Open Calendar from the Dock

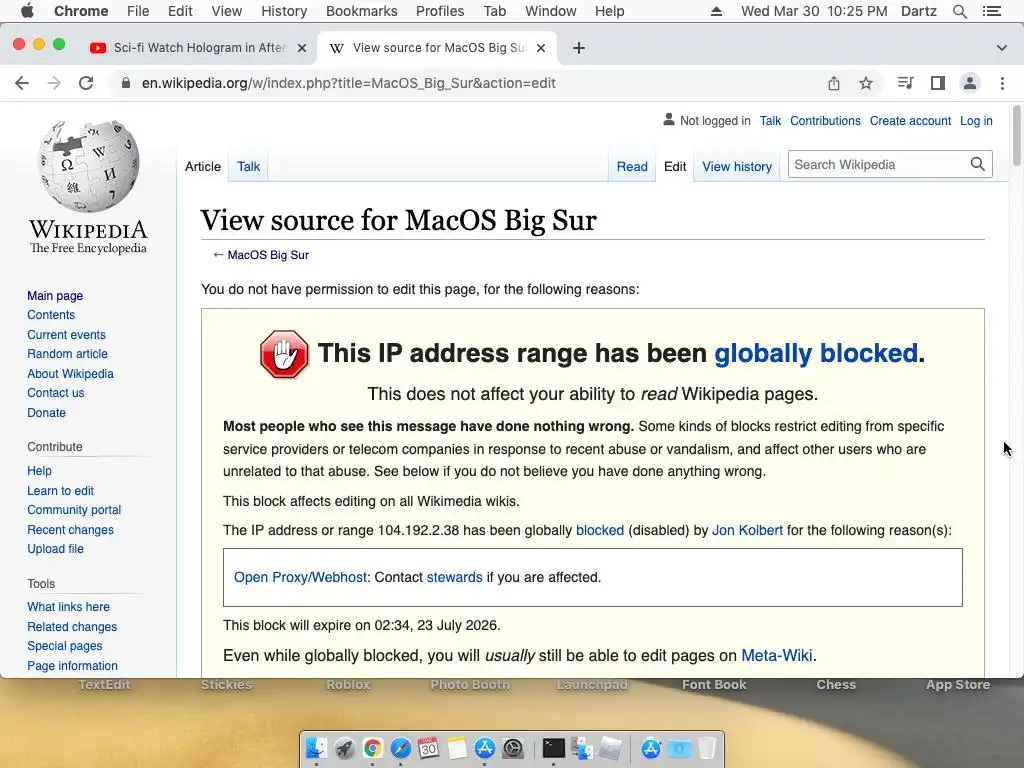pyautogui.click(x=428, y=748)
